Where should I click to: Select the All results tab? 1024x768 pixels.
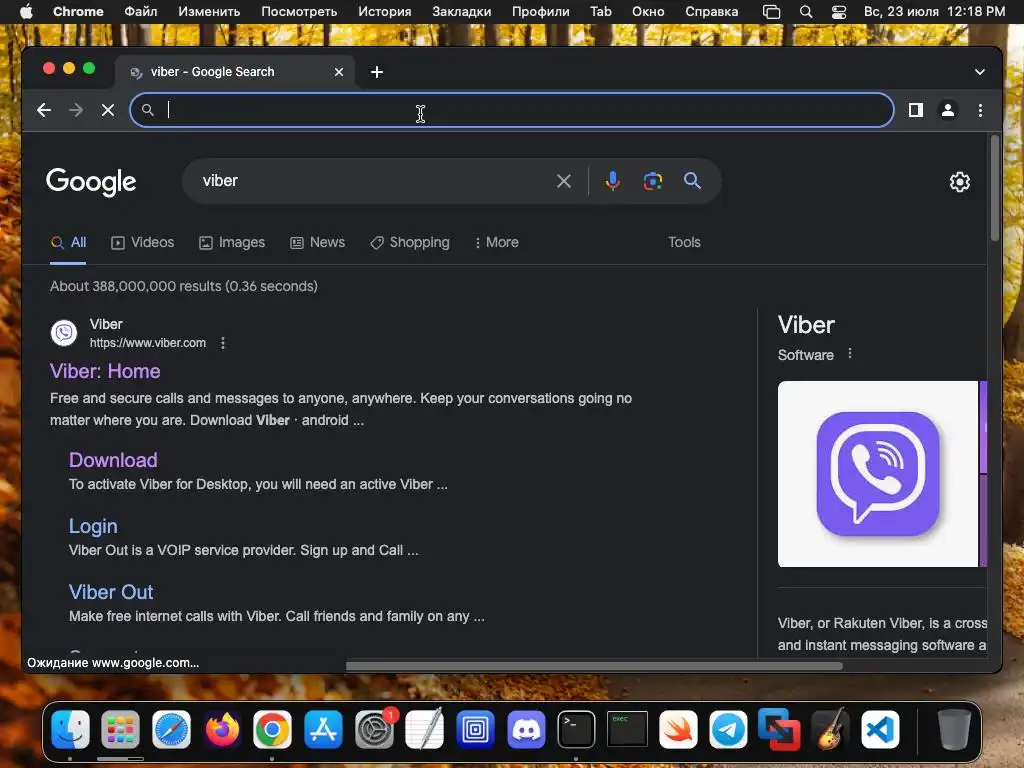[69, 242]
